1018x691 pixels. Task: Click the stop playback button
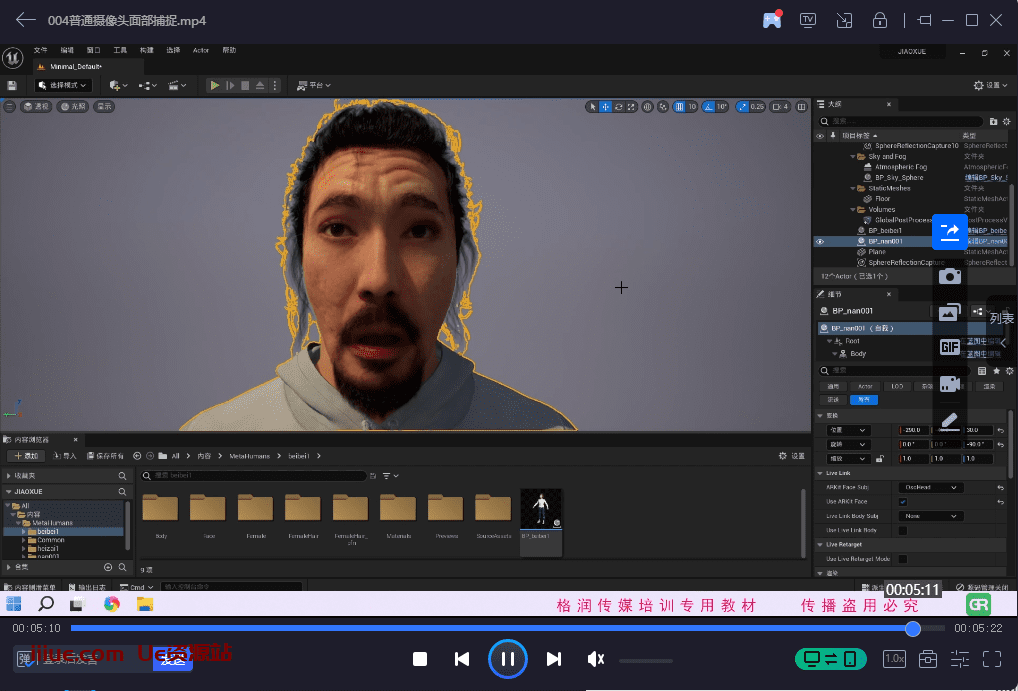click(x=421, y=659)
